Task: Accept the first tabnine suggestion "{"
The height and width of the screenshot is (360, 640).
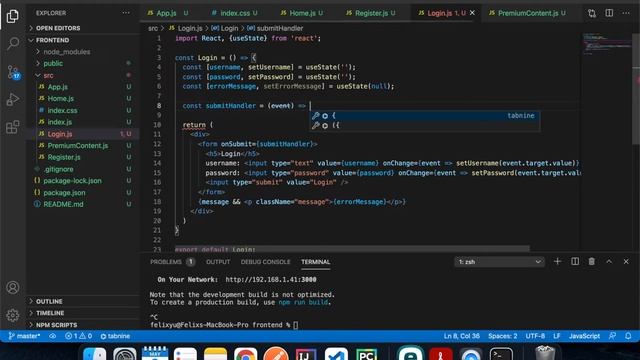Action: point(424,116)
